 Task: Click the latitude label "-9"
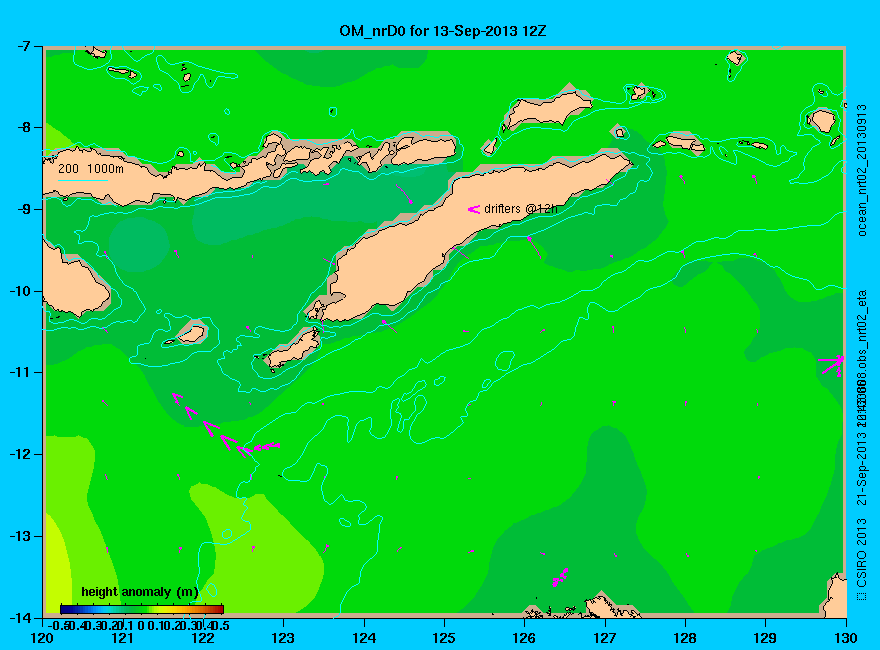coord(25,209)
